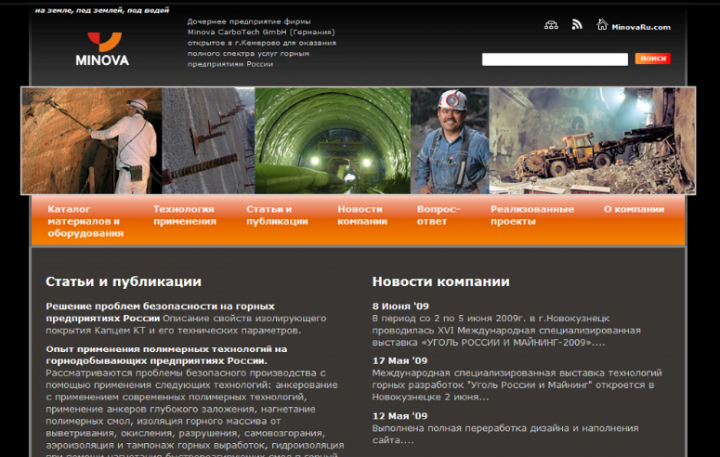
Task: Open article Решение проблем безопасности на горных предприятиях
Action: point(160,312)
